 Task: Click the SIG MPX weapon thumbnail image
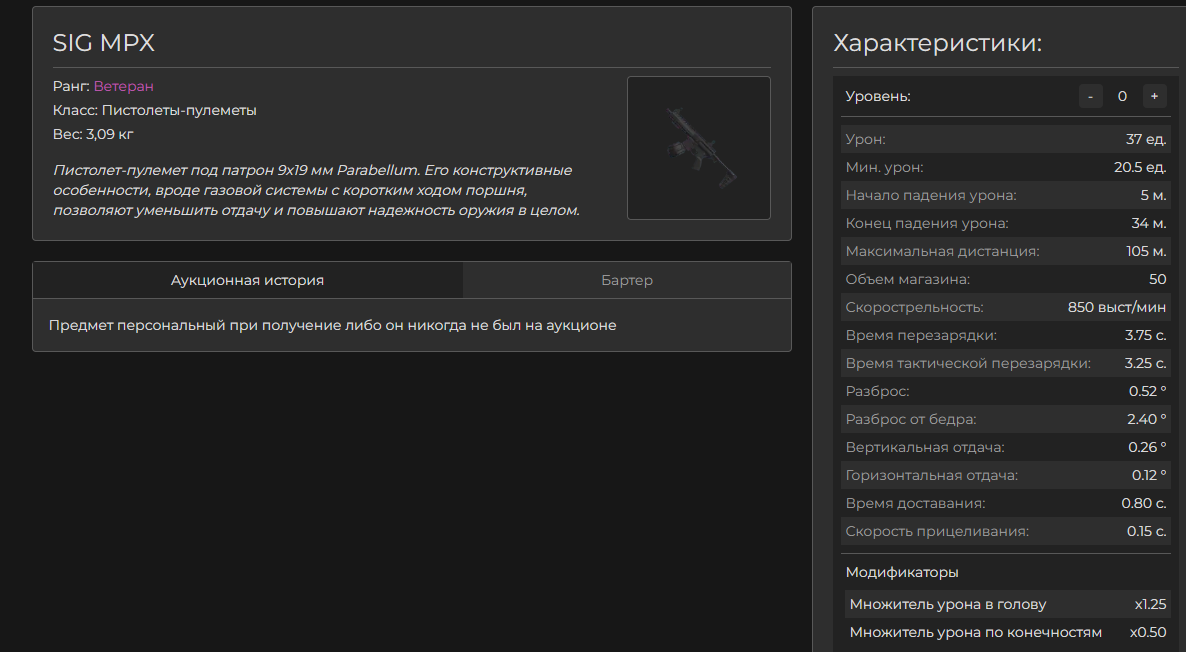pyautogui.click(x=699, y=148)
